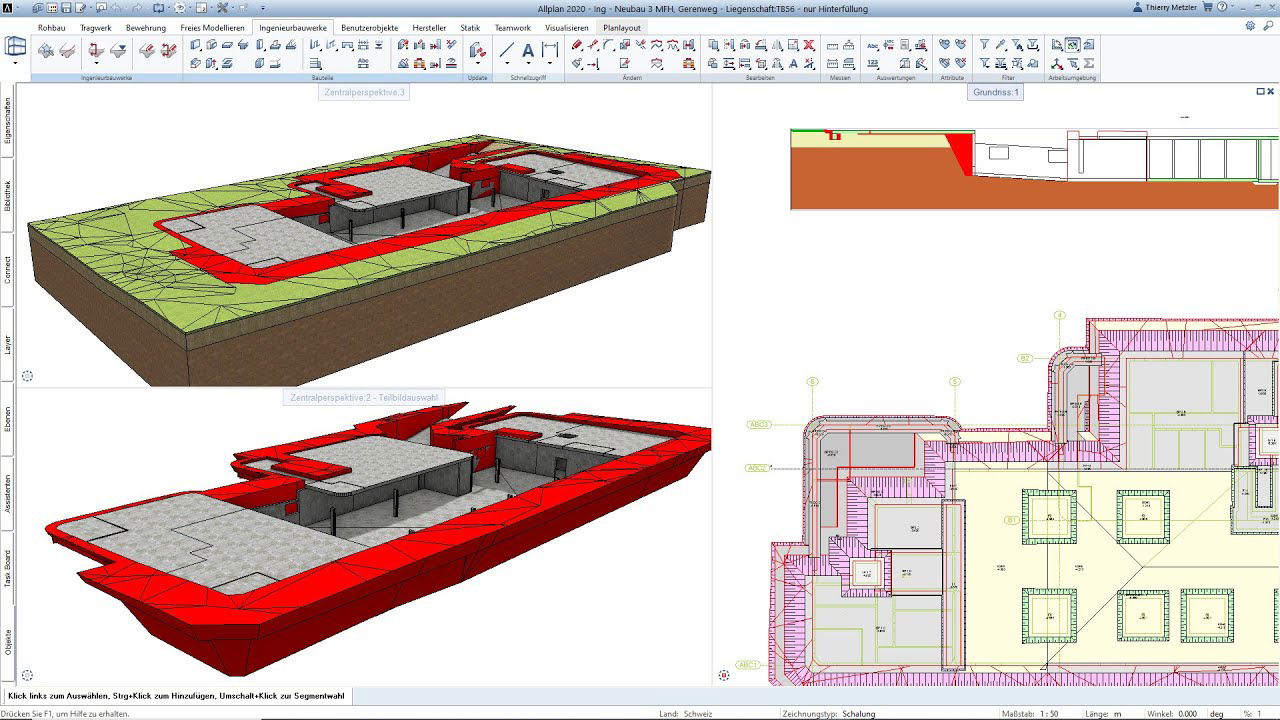Open the Task Board side panel
This screenshot has height=720, width=1280.
pyautogui.click(x=8, y=567)
